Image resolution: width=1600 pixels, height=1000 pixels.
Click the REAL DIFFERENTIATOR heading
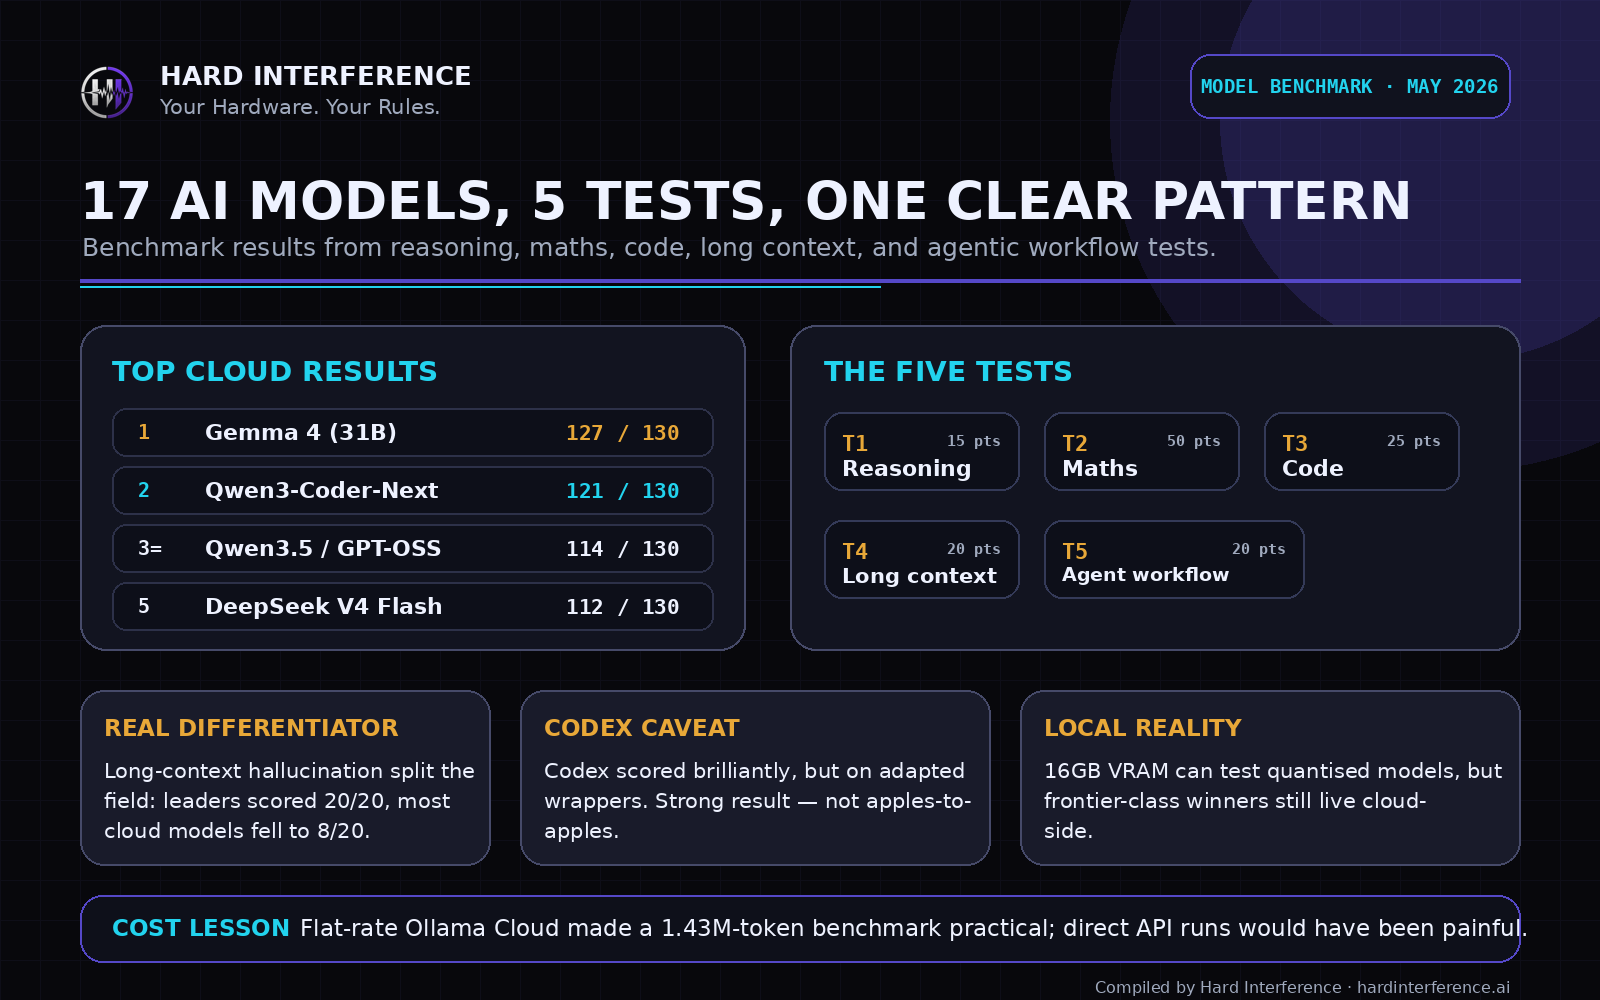251,728
